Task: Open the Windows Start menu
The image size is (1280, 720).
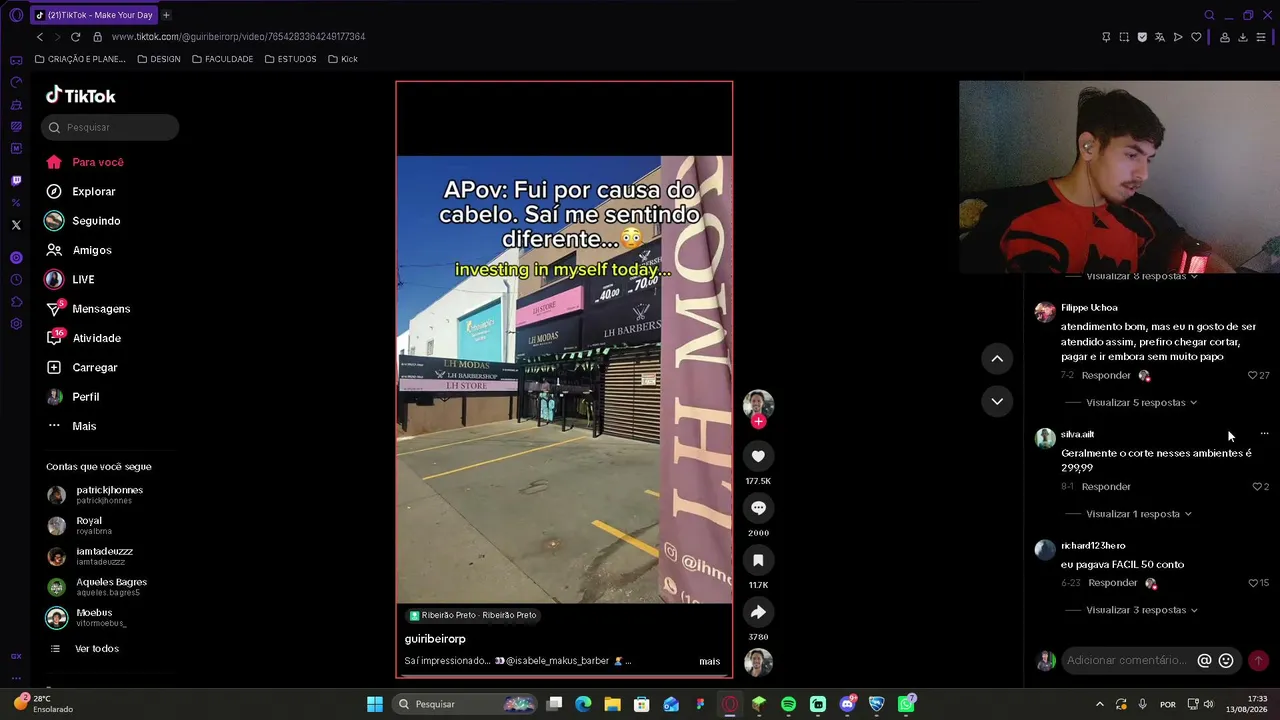Action: pyautogui.click(x=375, y=704)
